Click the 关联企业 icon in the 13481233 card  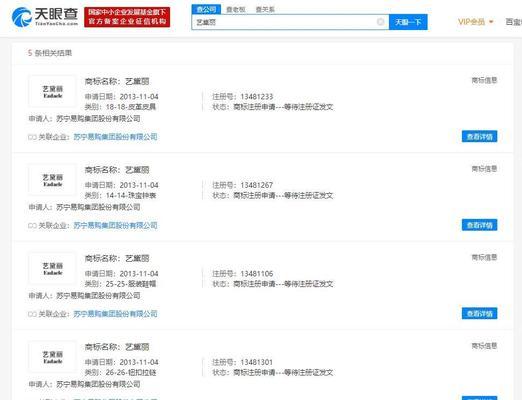point(32,137)
